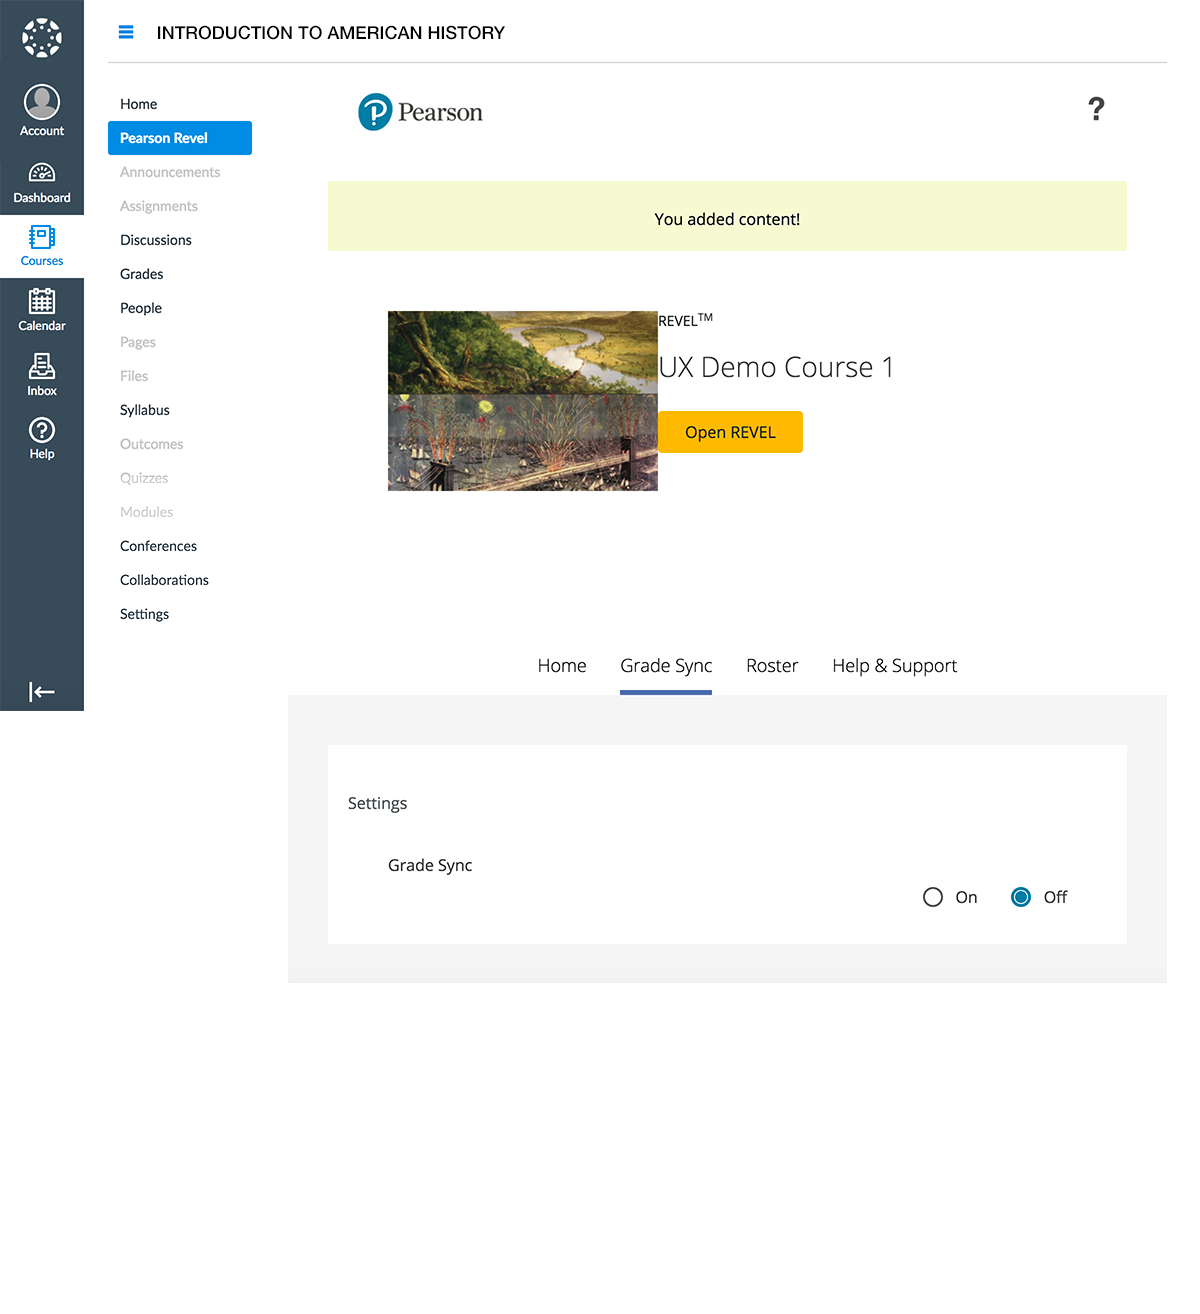Open Settings in course menu
This screenshot has height=1314, width=1200.
(x=145, y=614)
